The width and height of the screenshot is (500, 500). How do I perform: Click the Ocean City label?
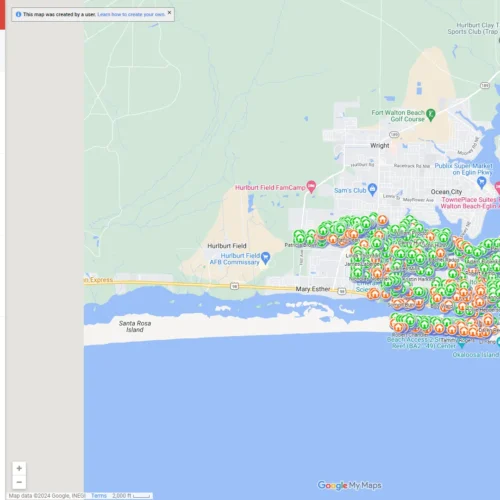point(446,192)
